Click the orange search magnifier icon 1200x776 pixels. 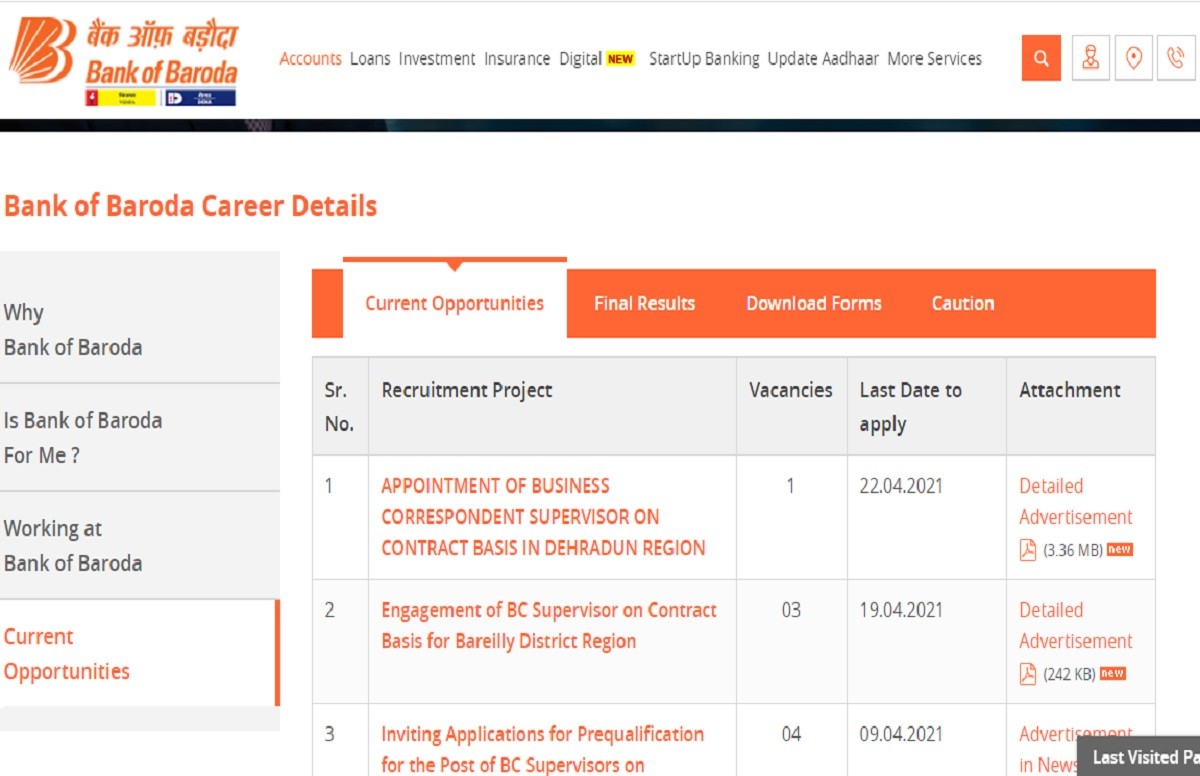(x=1041, y=59)
